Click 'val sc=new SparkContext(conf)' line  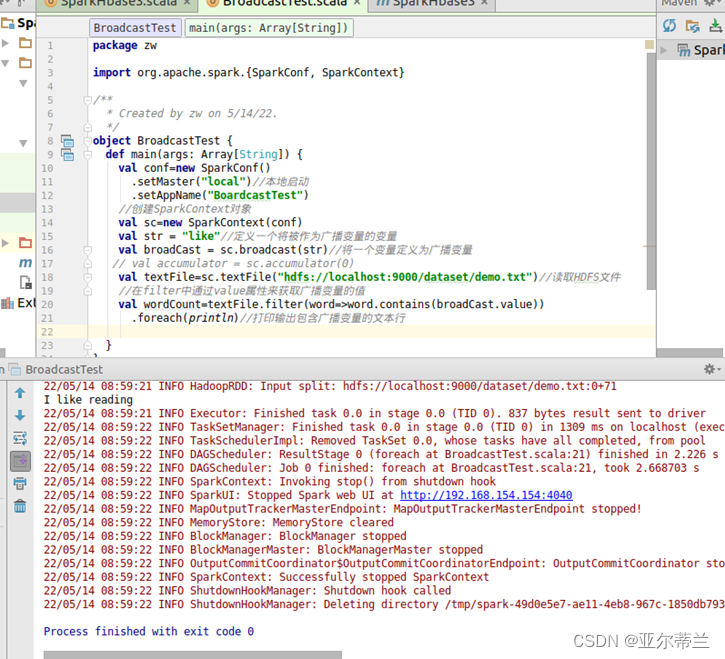pos(210,222)
